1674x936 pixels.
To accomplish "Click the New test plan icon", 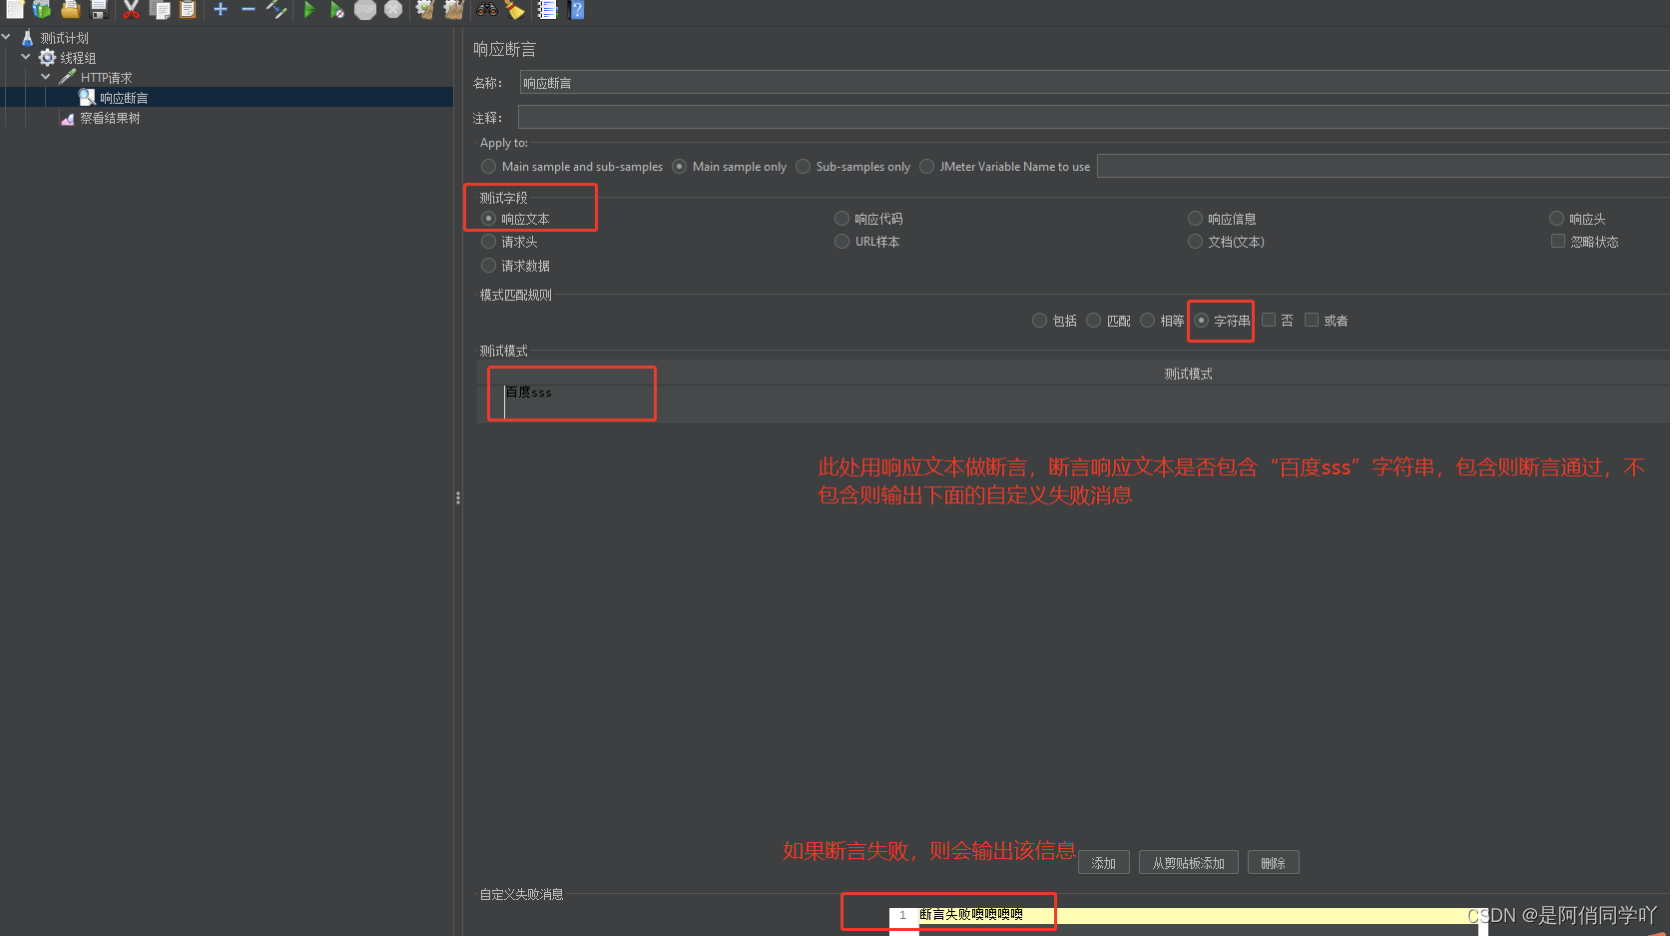I will pyautogui.click(x=14, y=9).
